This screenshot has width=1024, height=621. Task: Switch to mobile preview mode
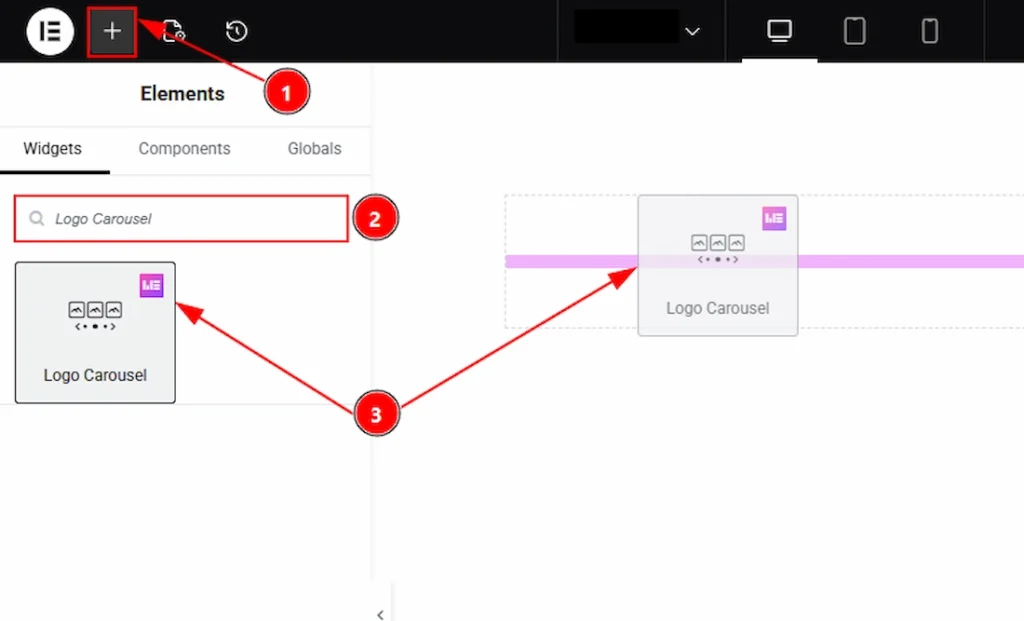929,31
